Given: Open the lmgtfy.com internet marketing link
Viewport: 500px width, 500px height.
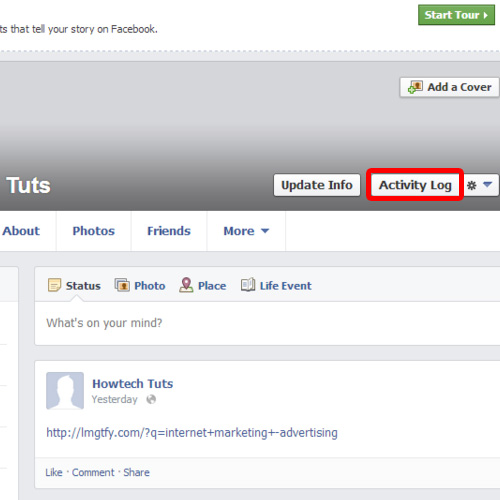Looking at the screenshot, I should pos(192,433).
